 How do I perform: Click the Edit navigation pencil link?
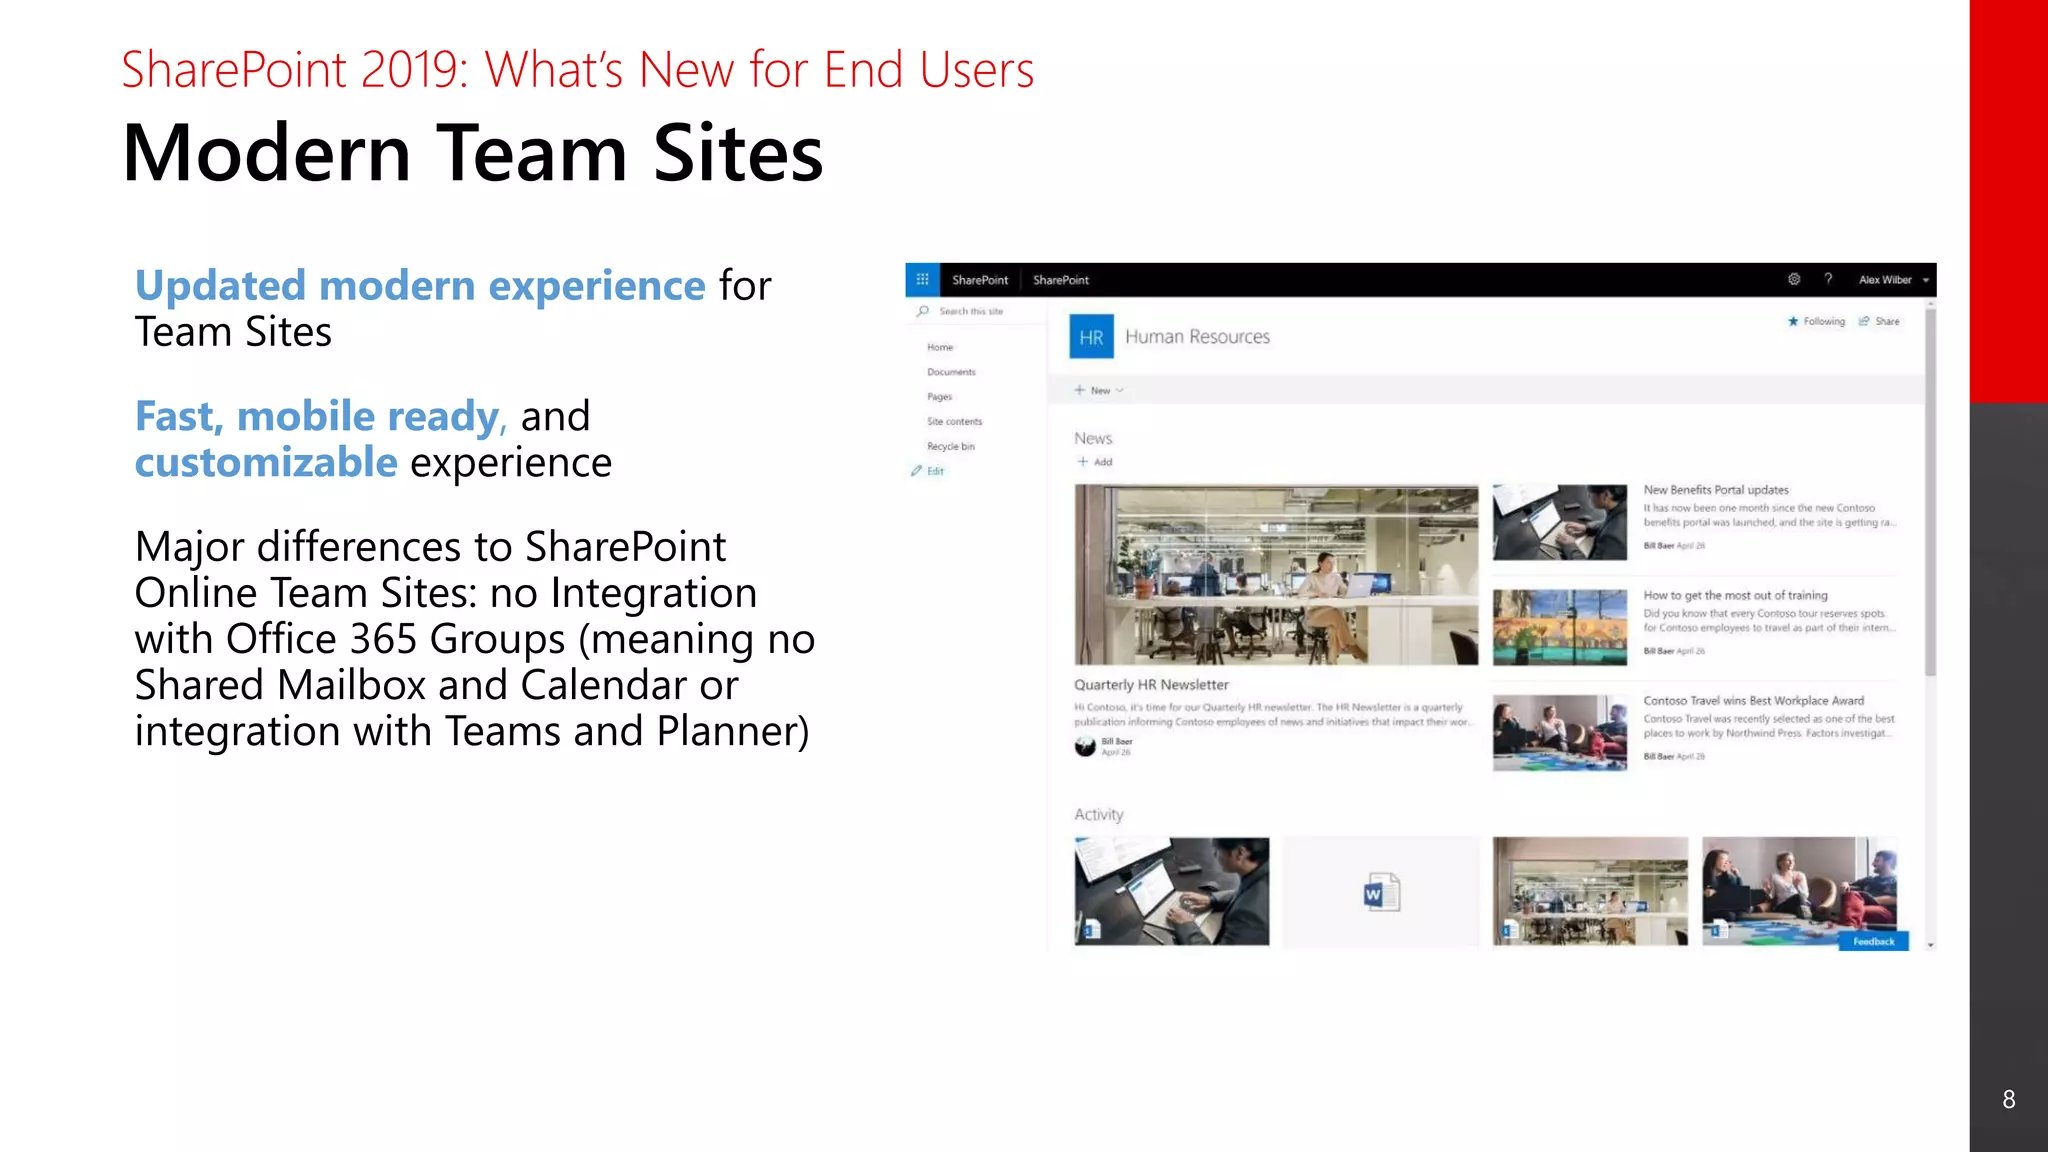point(927,471)
